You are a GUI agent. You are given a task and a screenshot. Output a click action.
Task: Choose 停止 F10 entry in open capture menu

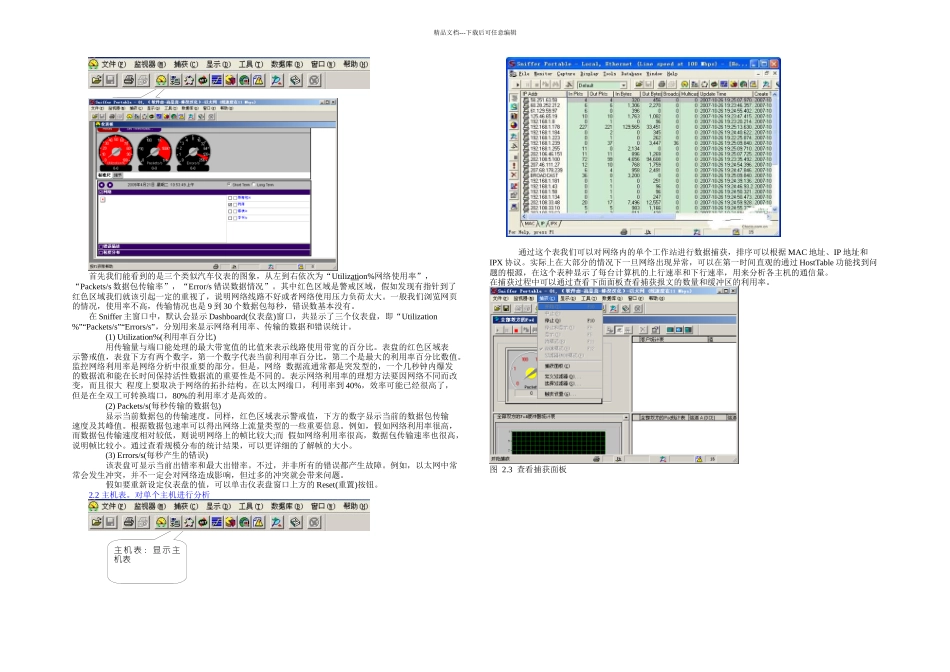pos(570,321)
